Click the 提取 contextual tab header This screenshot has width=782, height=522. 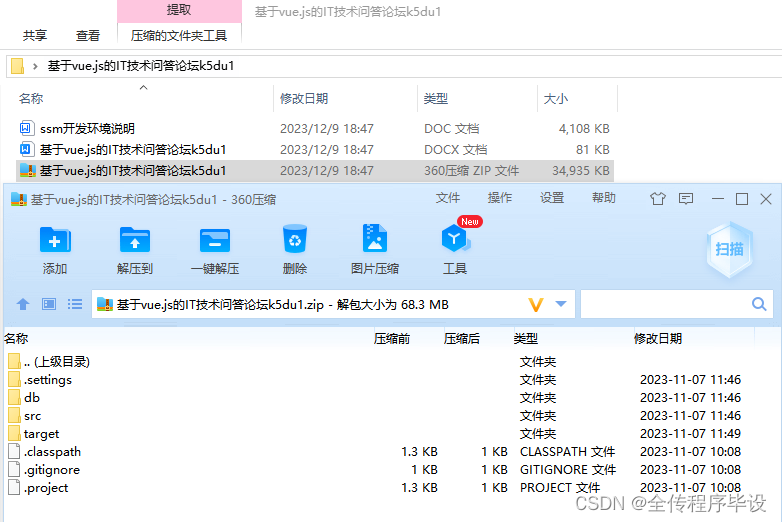179,9
